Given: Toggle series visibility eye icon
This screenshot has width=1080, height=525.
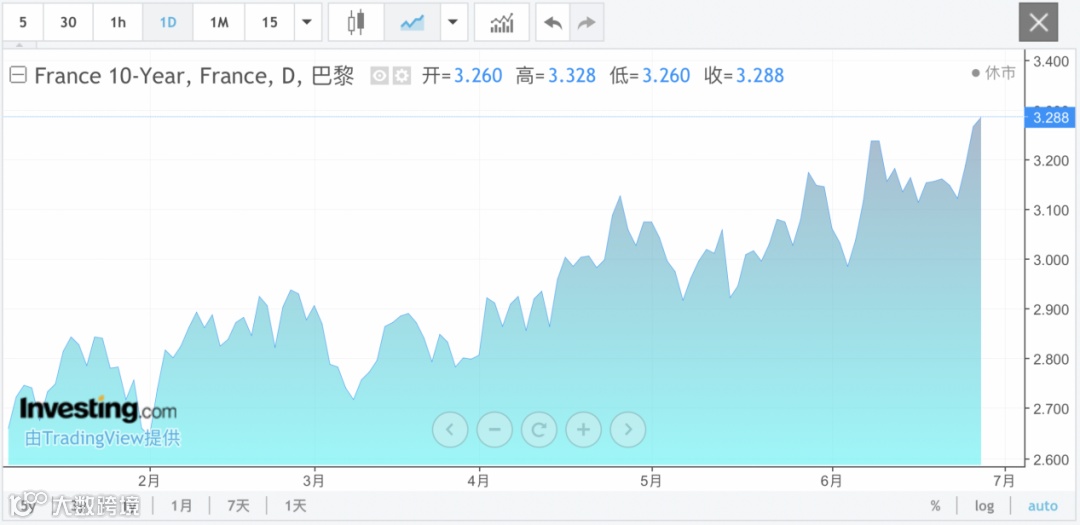Looking at the screenshot, I should click(380, 76).
